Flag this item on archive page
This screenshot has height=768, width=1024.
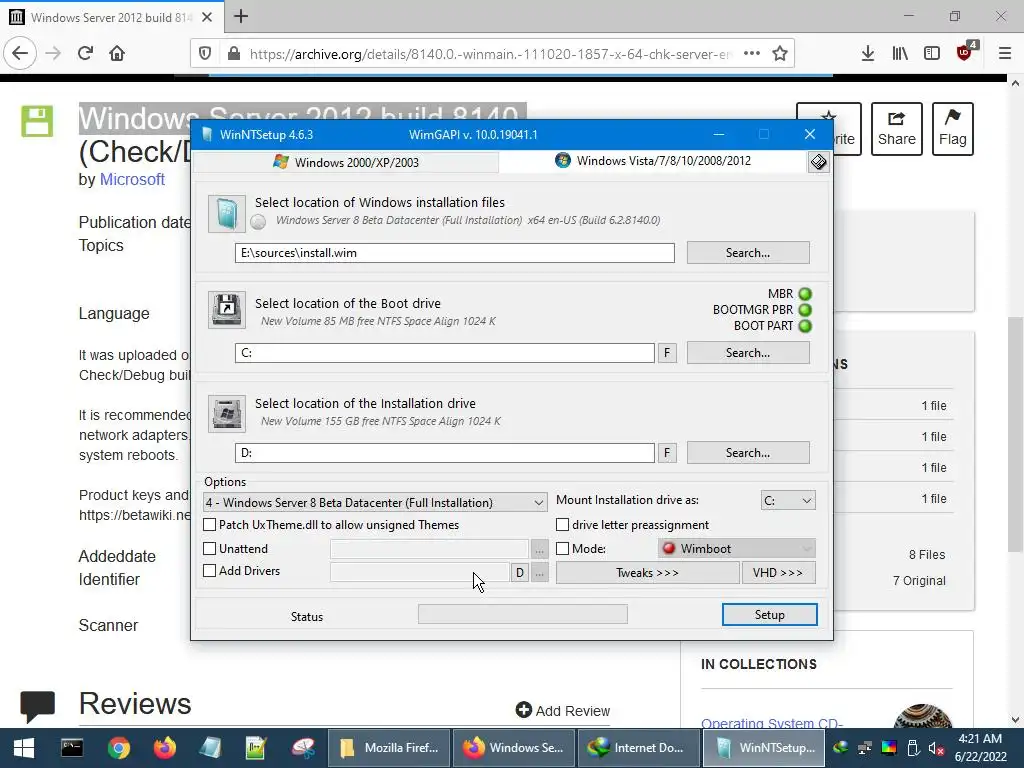pos(953,129)
